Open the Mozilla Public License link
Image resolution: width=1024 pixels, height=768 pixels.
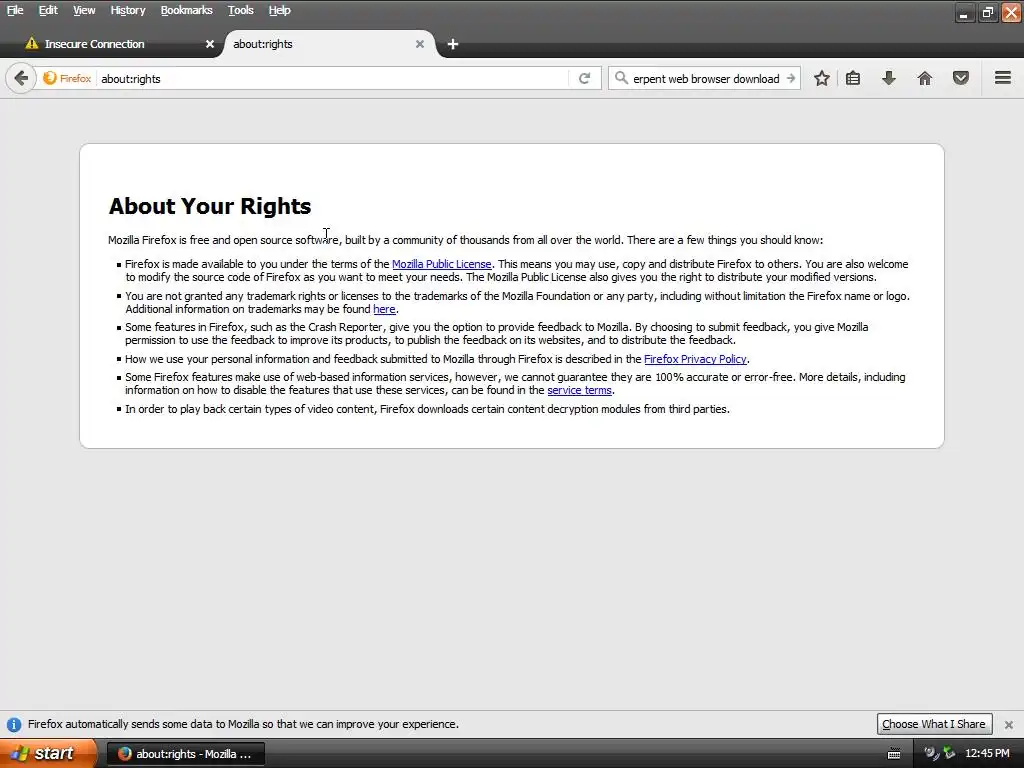441,264
